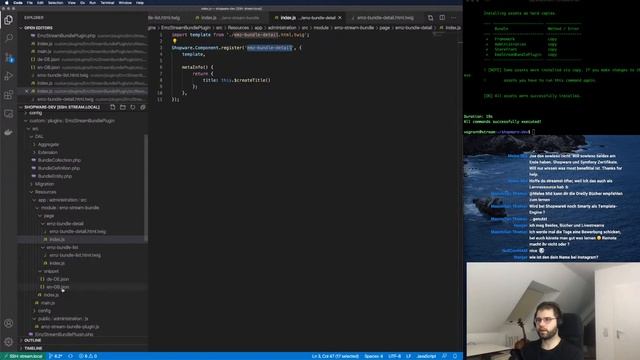Viewport: 640px width, 360px height.
Task: Open the Help menu
Action: pyautogui.click(x=140, y=2)
